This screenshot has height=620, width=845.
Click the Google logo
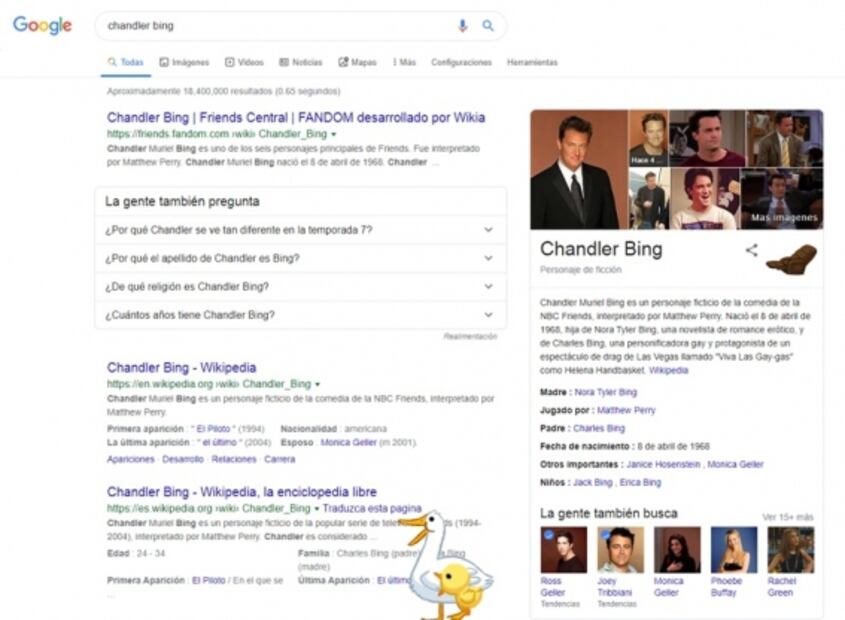pos(42,26)
